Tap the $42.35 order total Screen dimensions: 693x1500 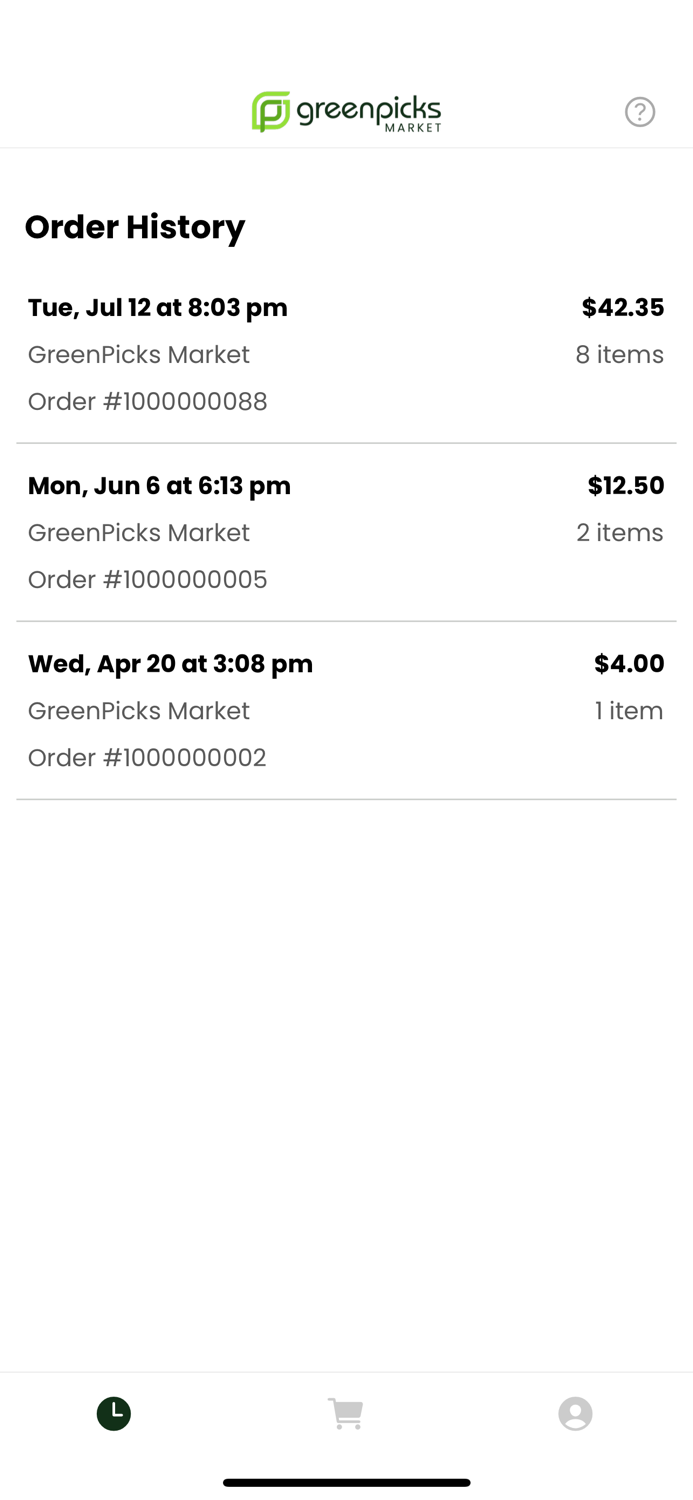tap(622, 307)
